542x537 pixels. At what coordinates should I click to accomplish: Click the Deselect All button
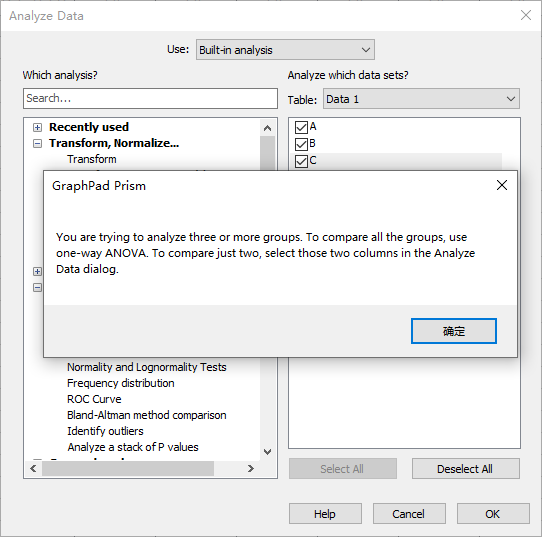click(x=465, y=469)
